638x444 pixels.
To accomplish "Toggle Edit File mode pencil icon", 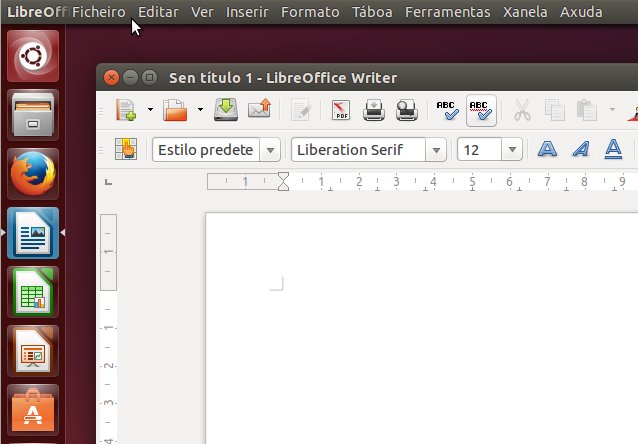I will click(301, 110).
